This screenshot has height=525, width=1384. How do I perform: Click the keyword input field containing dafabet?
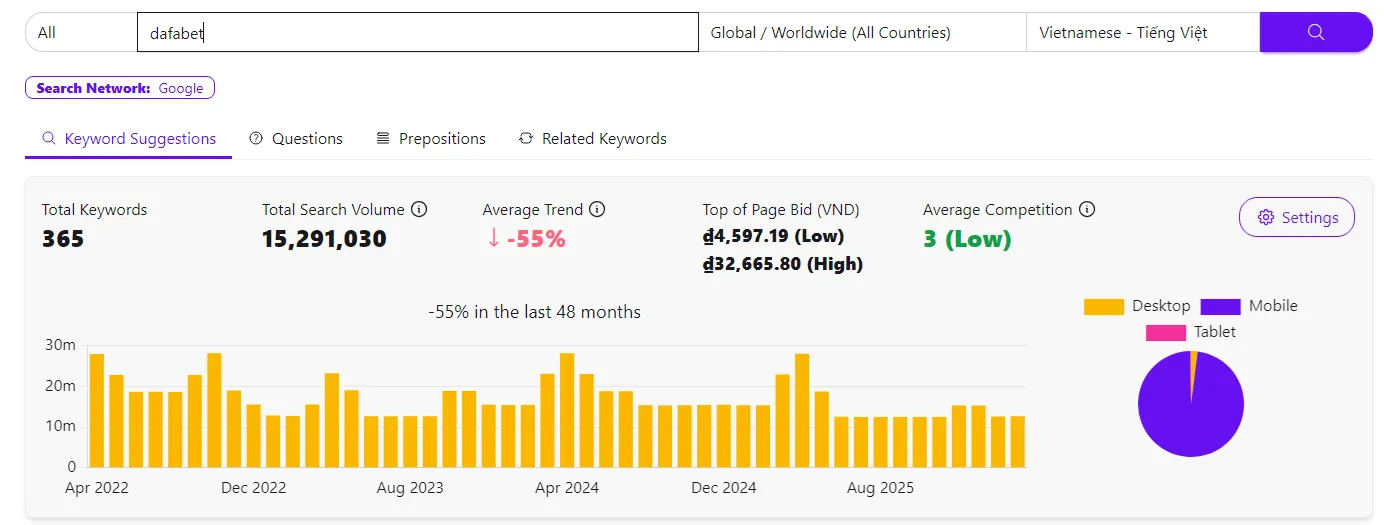point(417,32)
